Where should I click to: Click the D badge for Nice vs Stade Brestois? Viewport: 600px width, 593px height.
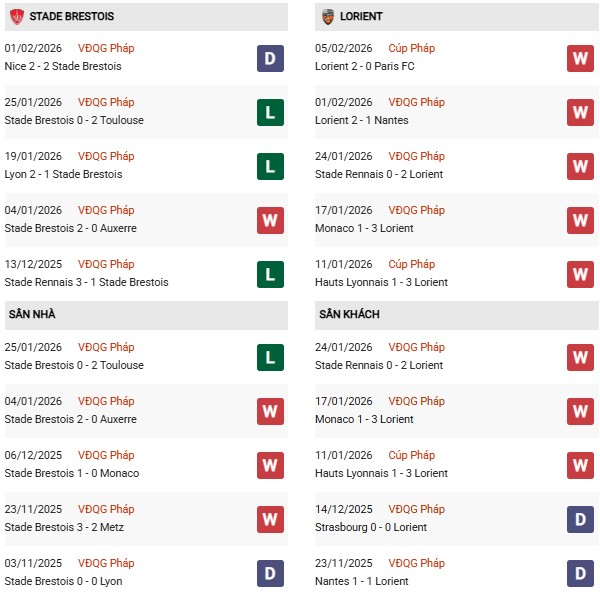click(x=270, y=58)
